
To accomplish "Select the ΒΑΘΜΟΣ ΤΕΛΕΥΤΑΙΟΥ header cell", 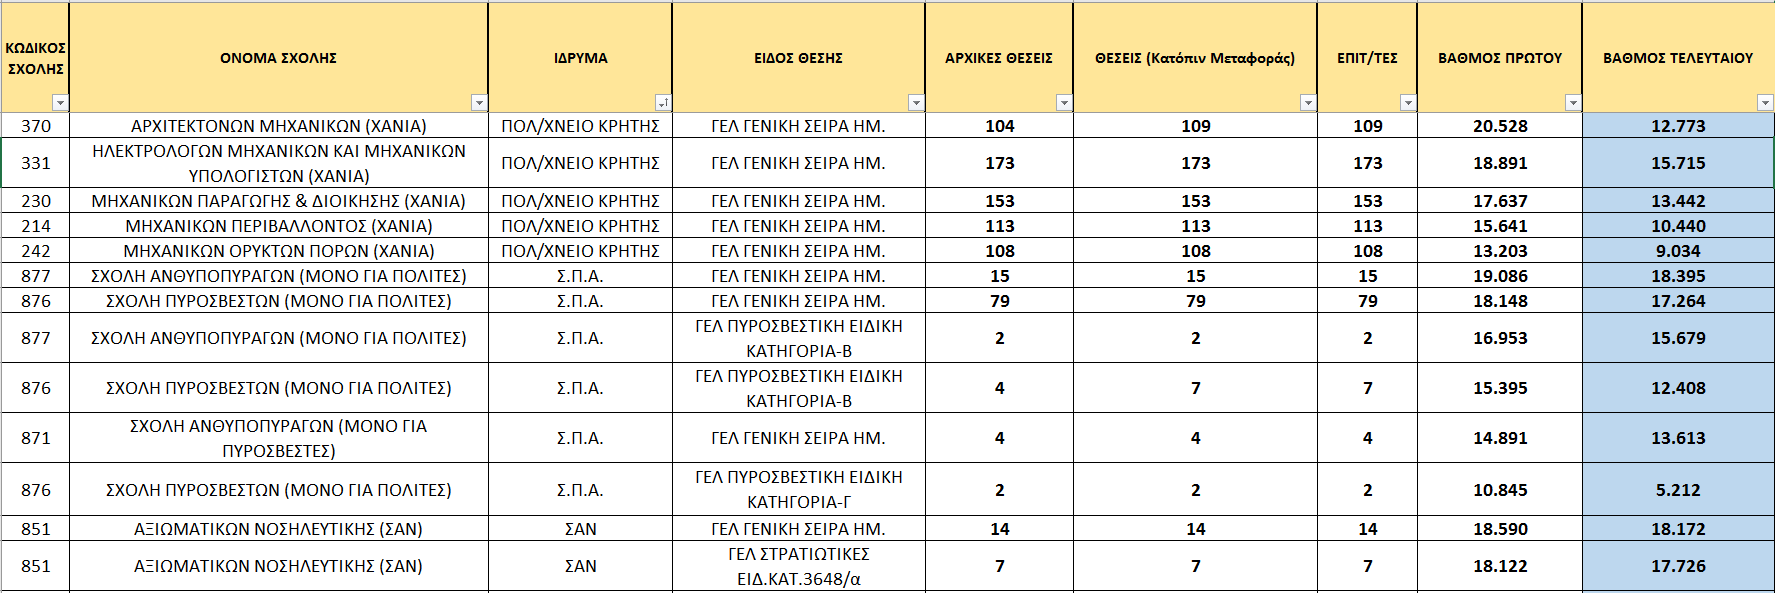I will (x=1678, y=58).
